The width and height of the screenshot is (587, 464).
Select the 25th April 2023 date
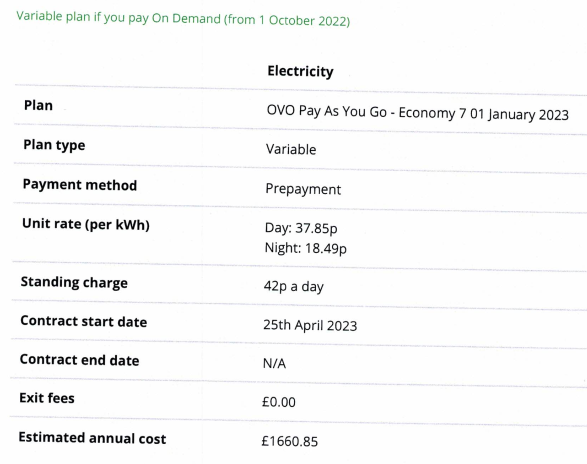[x=310, y=325]
